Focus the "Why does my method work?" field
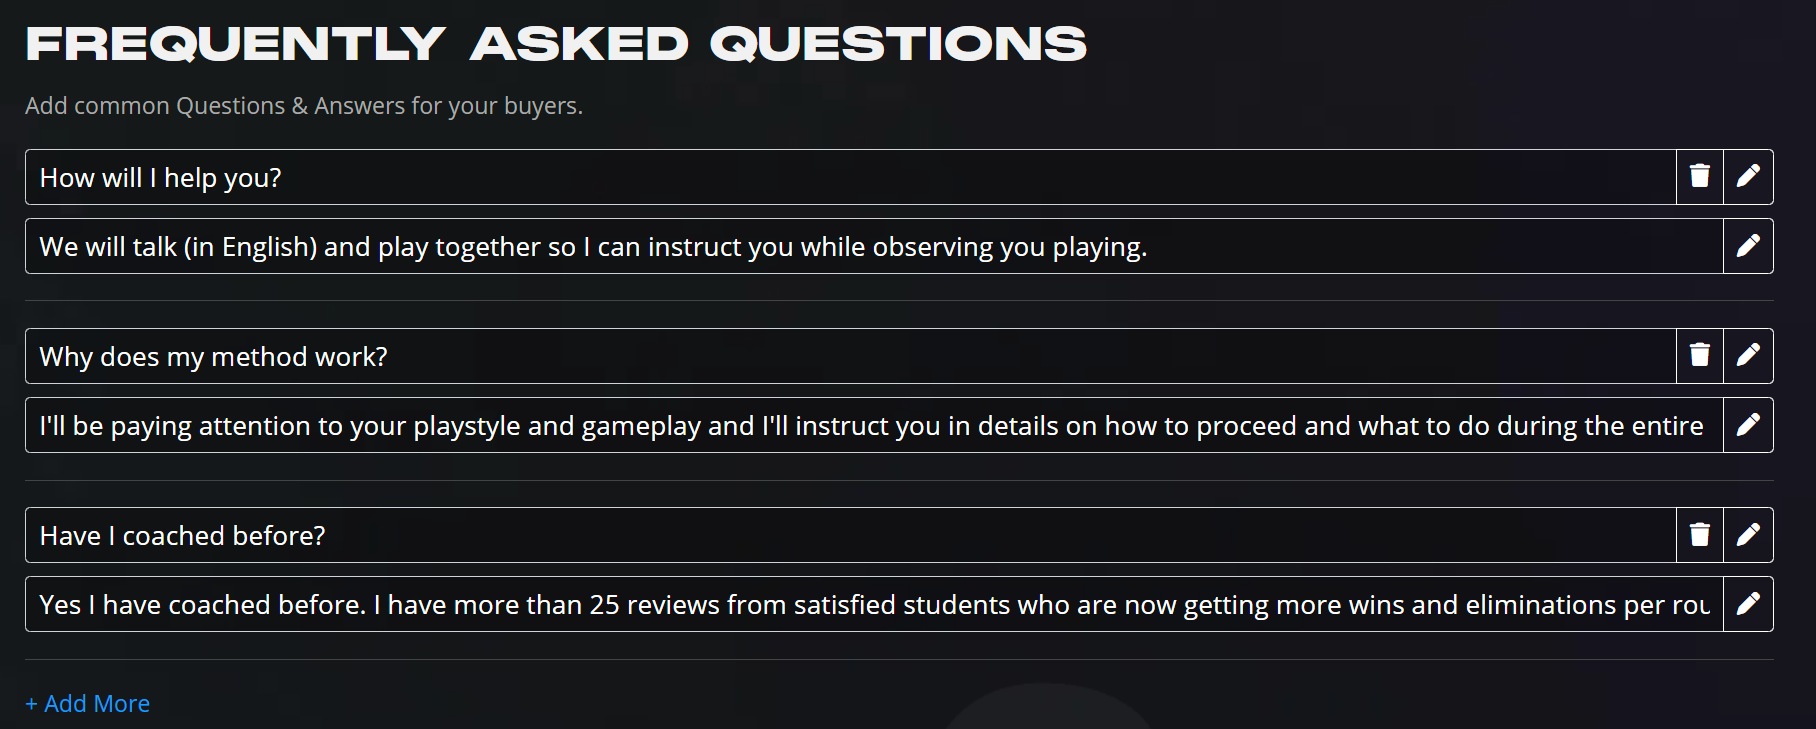This screenshot has width=1816, height=729. point(851,356)
